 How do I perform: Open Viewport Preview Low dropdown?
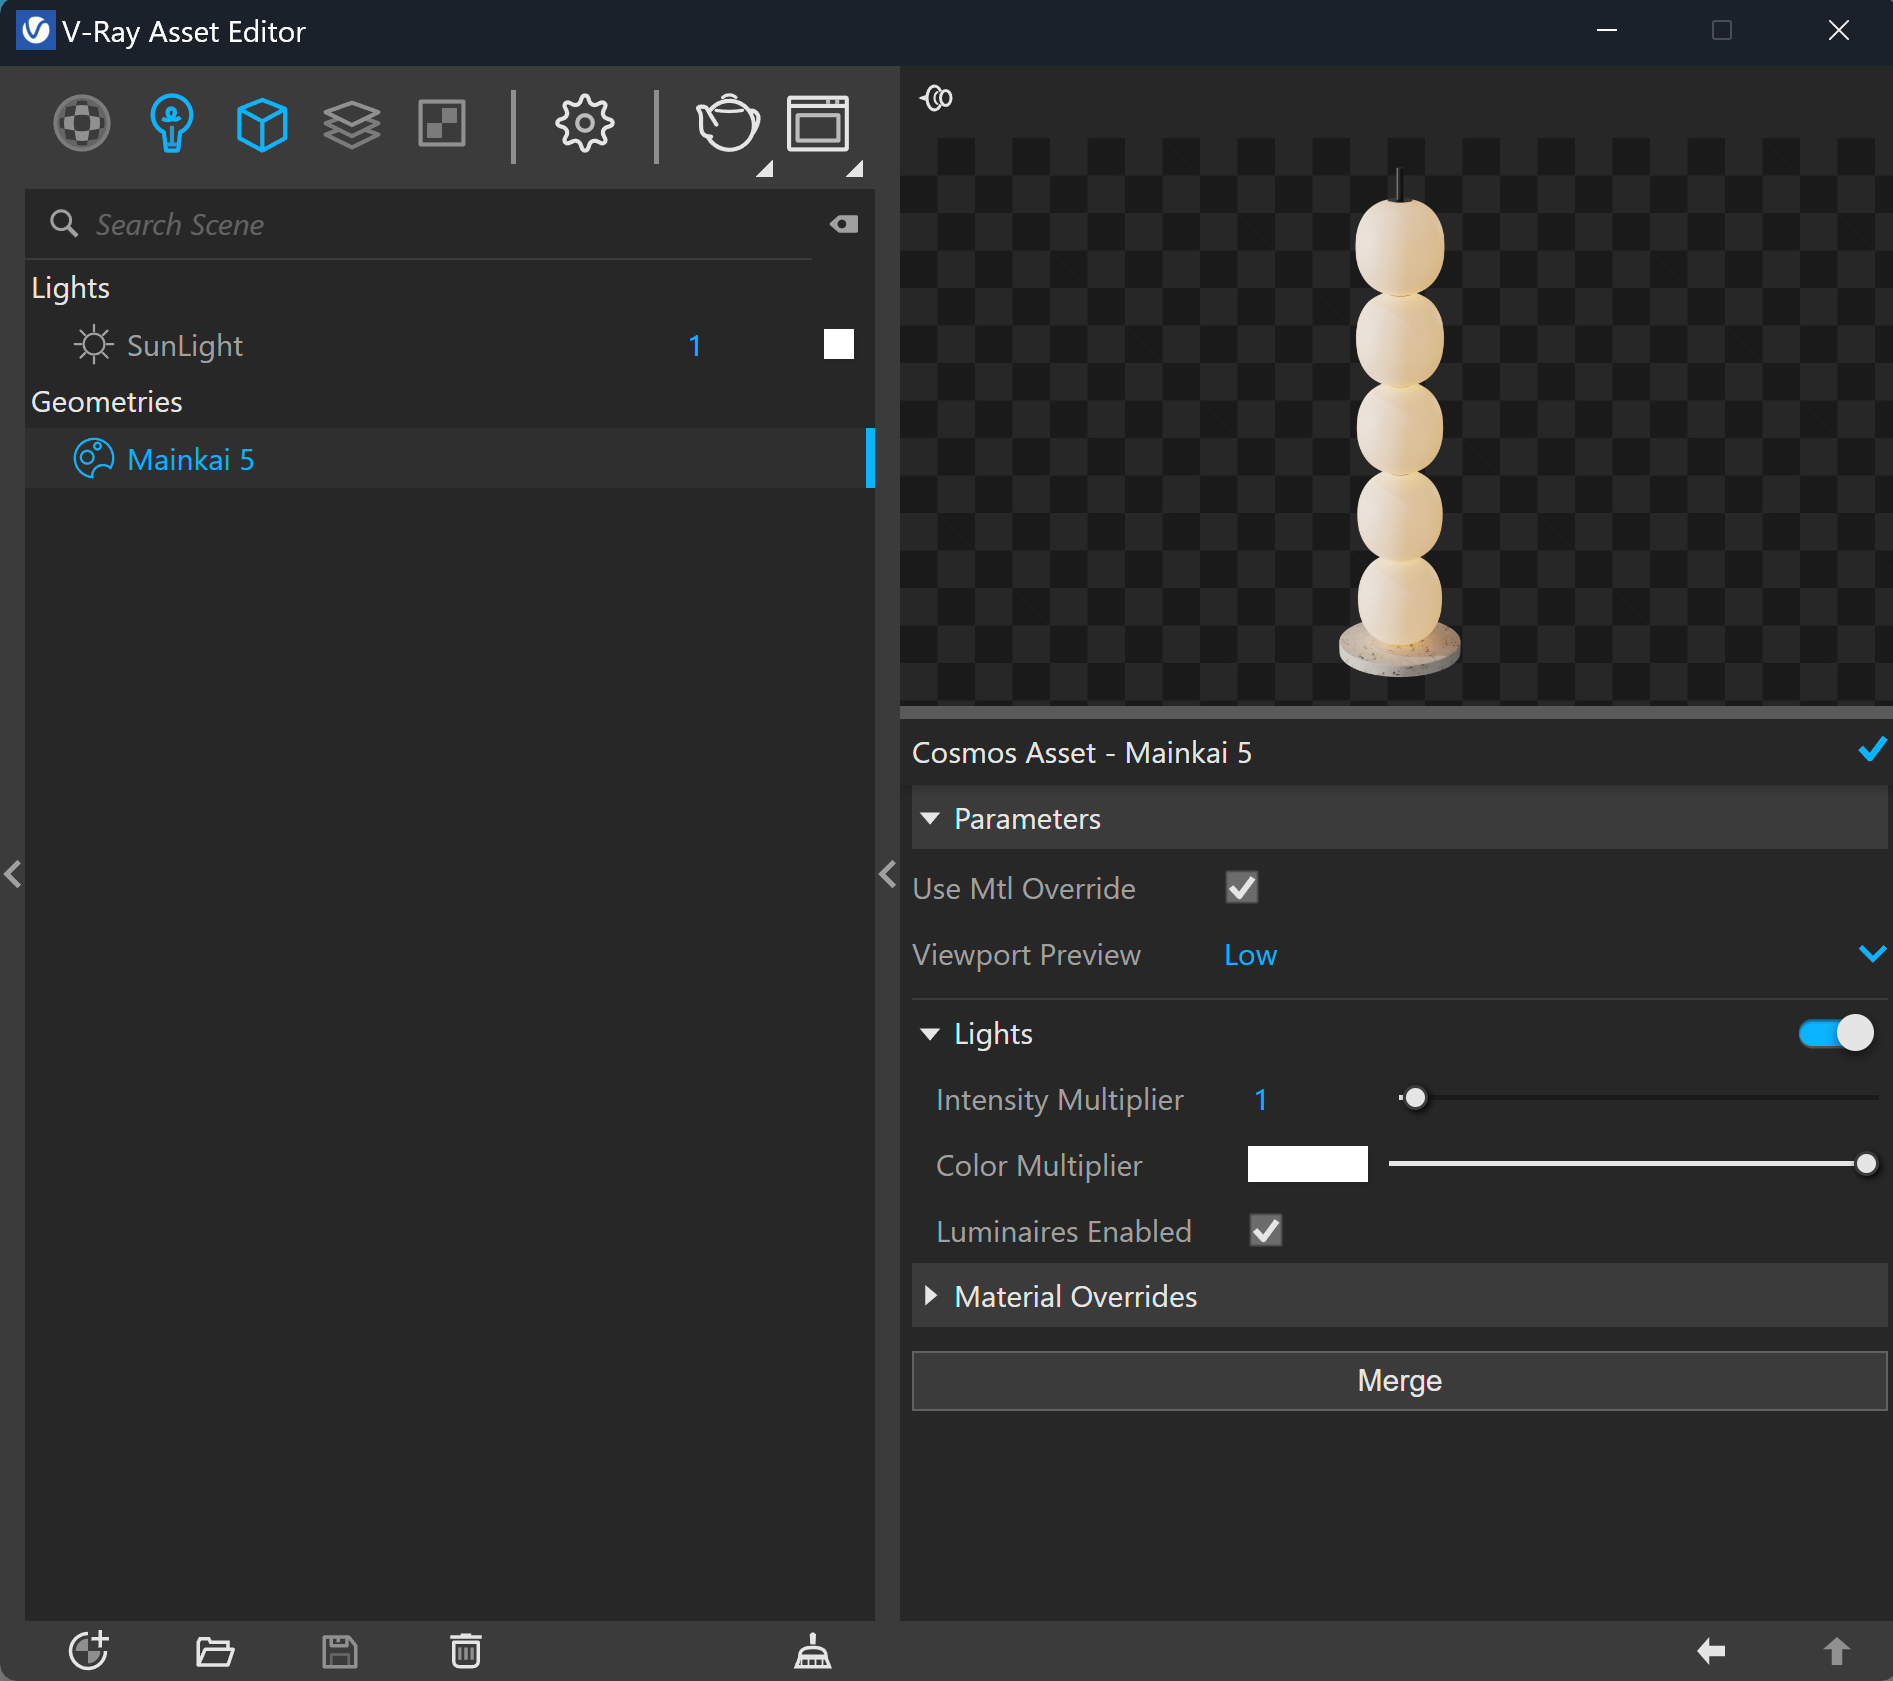(x=1555, y=955)
